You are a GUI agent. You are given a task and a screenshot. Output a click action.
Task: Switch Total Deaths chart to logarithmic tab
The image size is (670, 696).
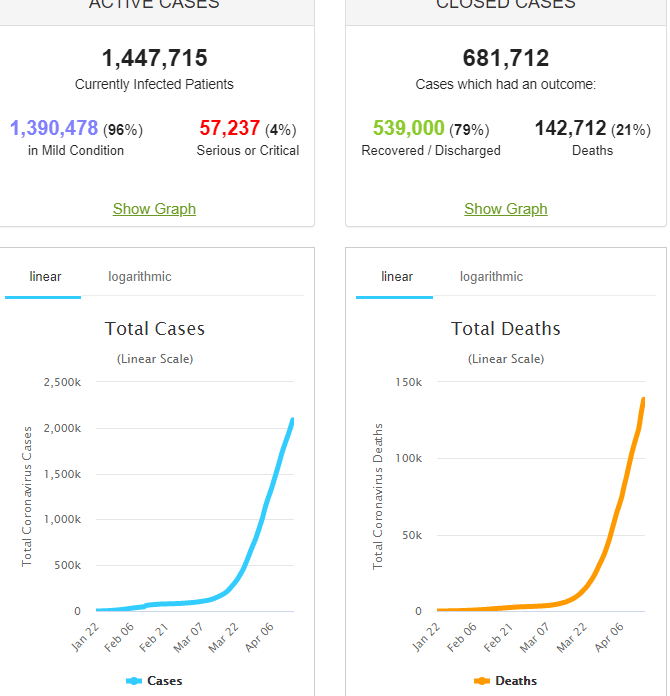pyautogui.click(x=491, y=277)
